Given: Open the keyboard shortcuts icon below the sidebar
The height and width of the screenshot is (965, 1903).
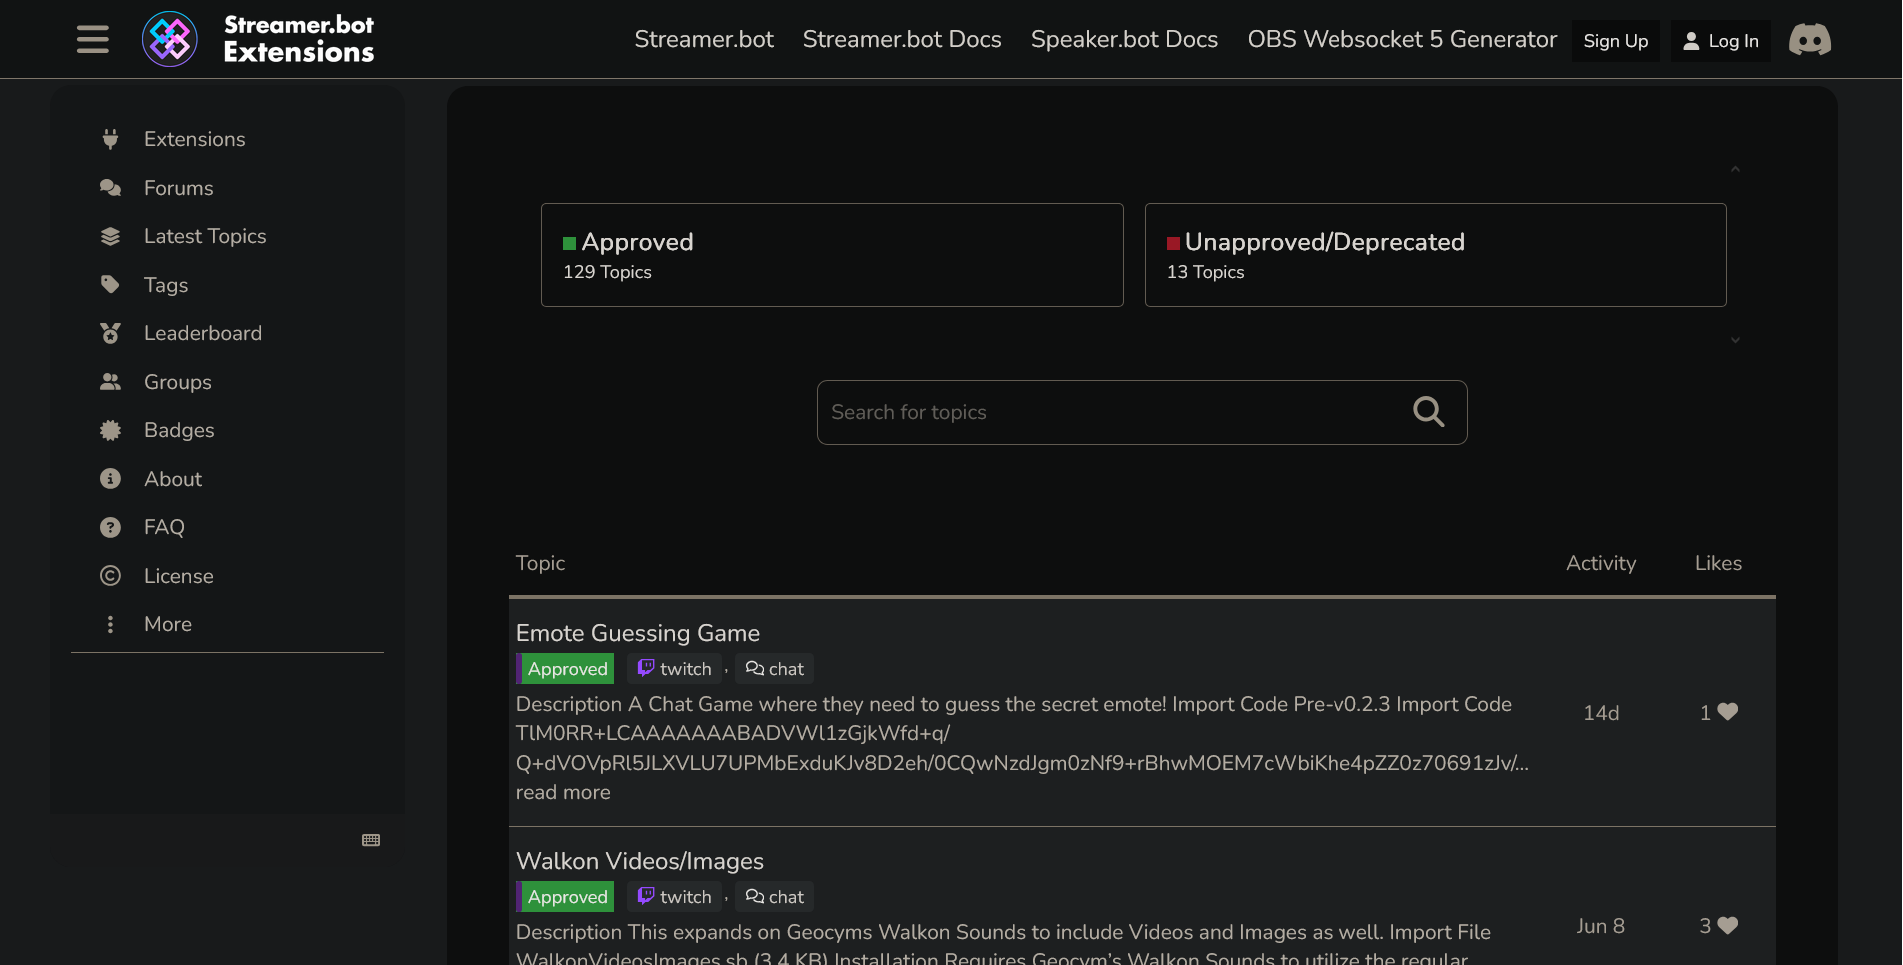Looking at the screenshot, I should point(370,839).
